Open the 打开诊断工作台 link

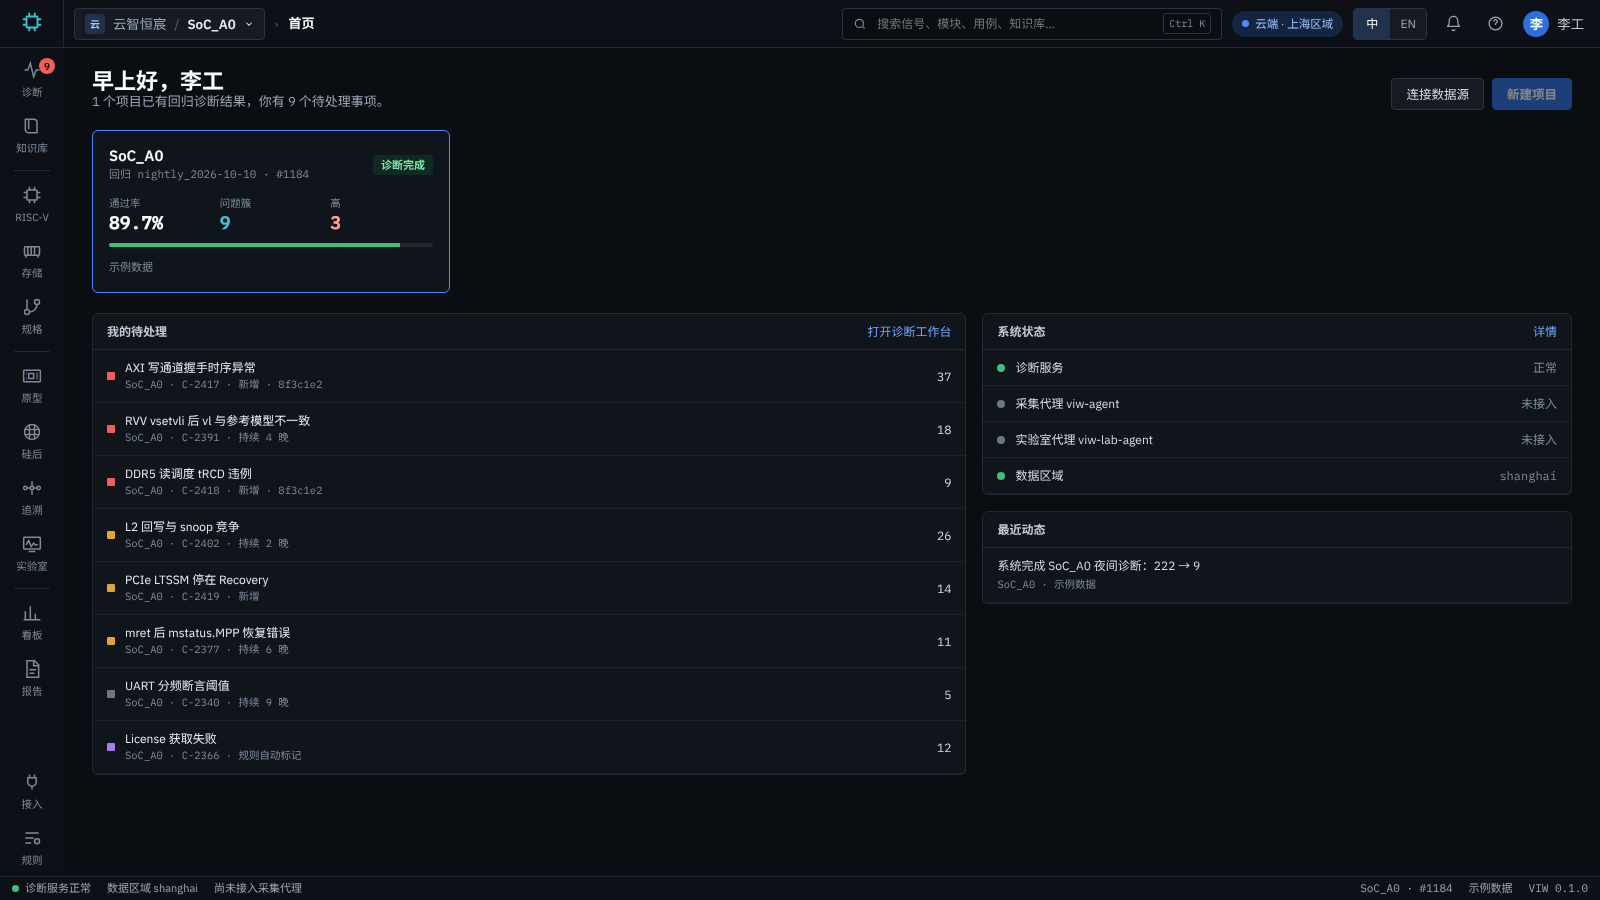pyautogui.click(x=909, y=332)
